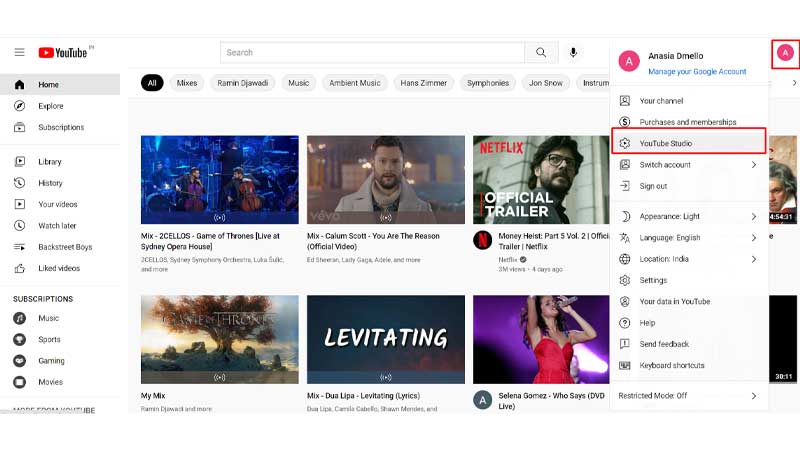The width and height of the screenshot is (800, 450).
Task: Click Manage your Google Account link
Action: (x=697, y=71)
